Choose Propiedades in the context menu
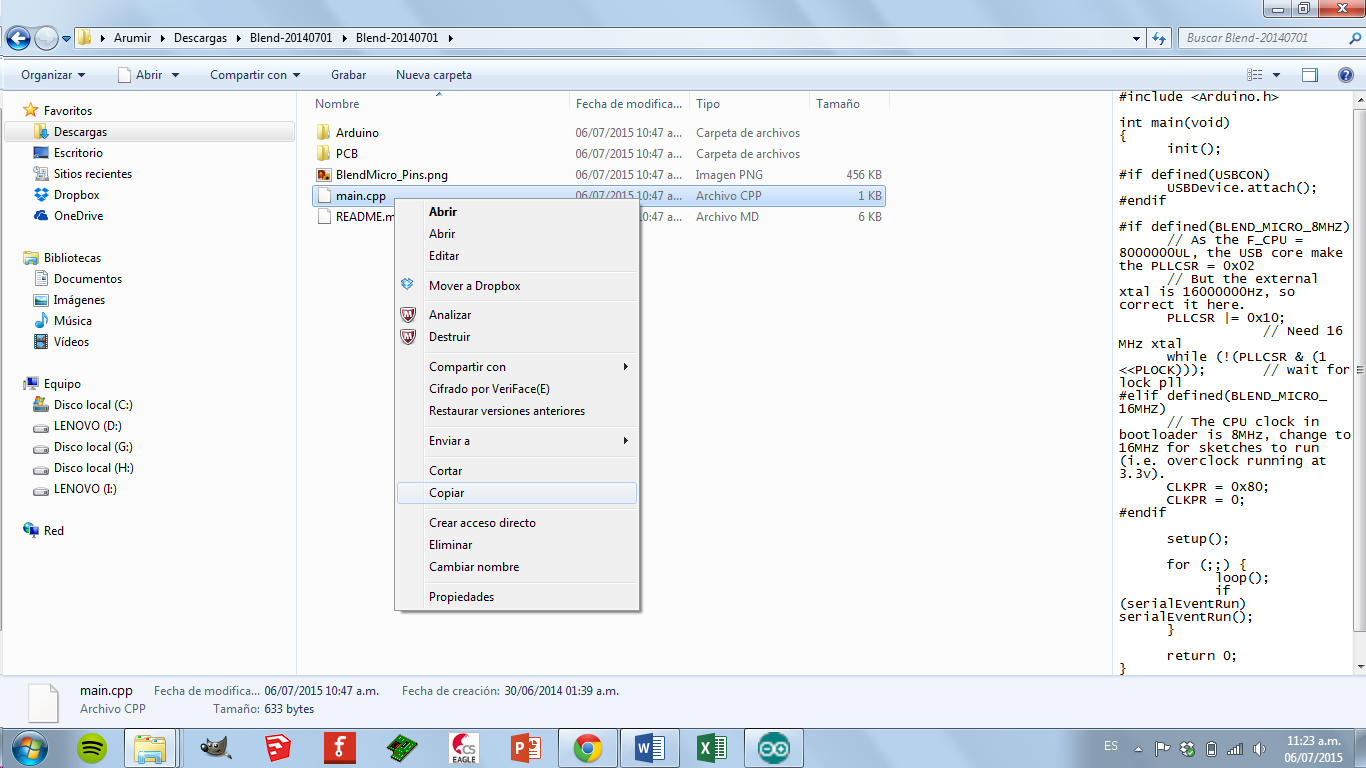 pos(517,597)
